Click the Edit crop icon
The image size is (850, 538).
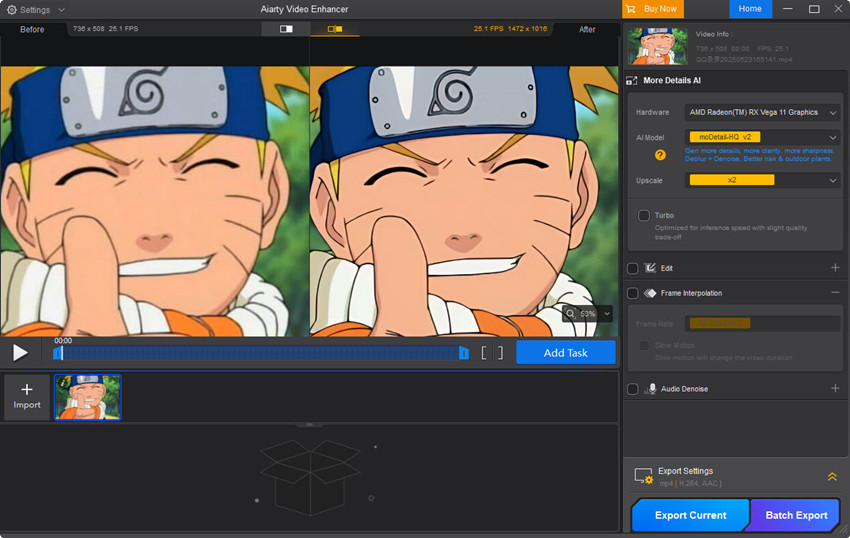(x=650, y=268)
